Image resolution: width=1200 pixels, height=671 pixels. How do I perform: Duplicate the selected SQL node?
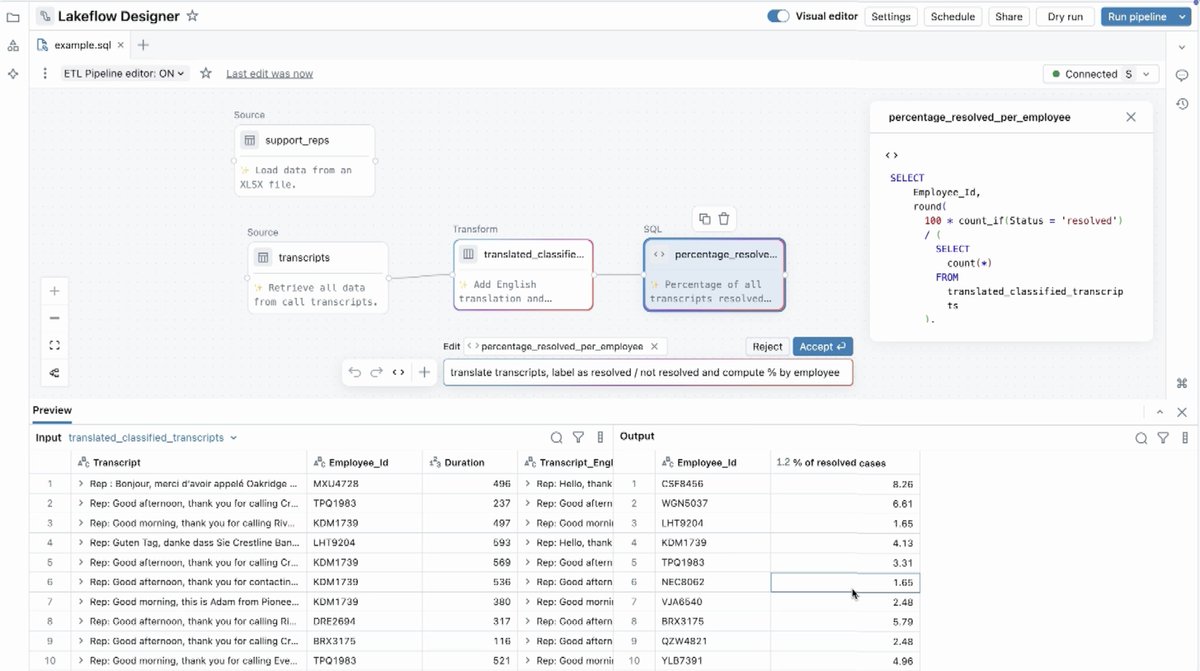tap(705, 219)
